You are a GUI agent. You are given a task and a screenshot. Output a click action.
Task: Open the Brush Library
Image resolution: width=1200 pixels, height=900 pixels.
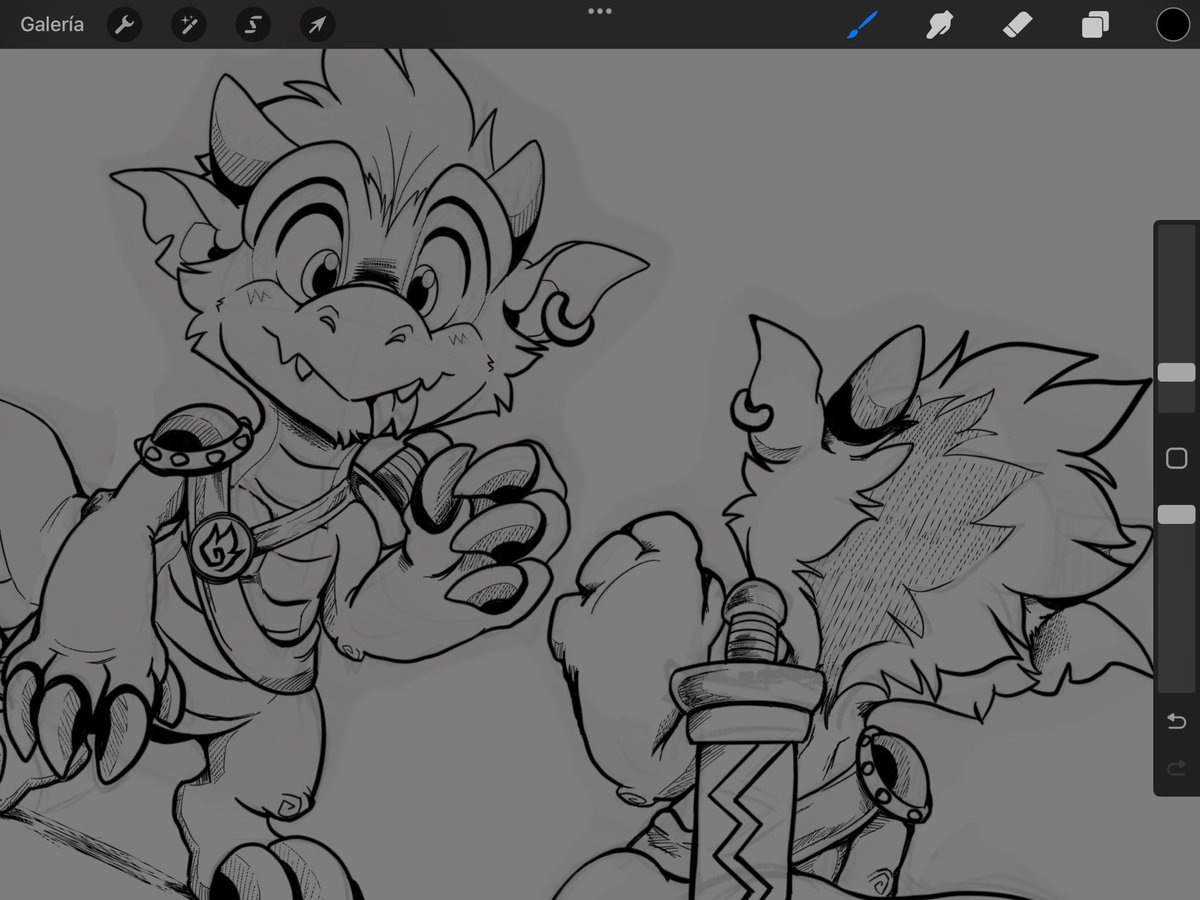[862, 24]
